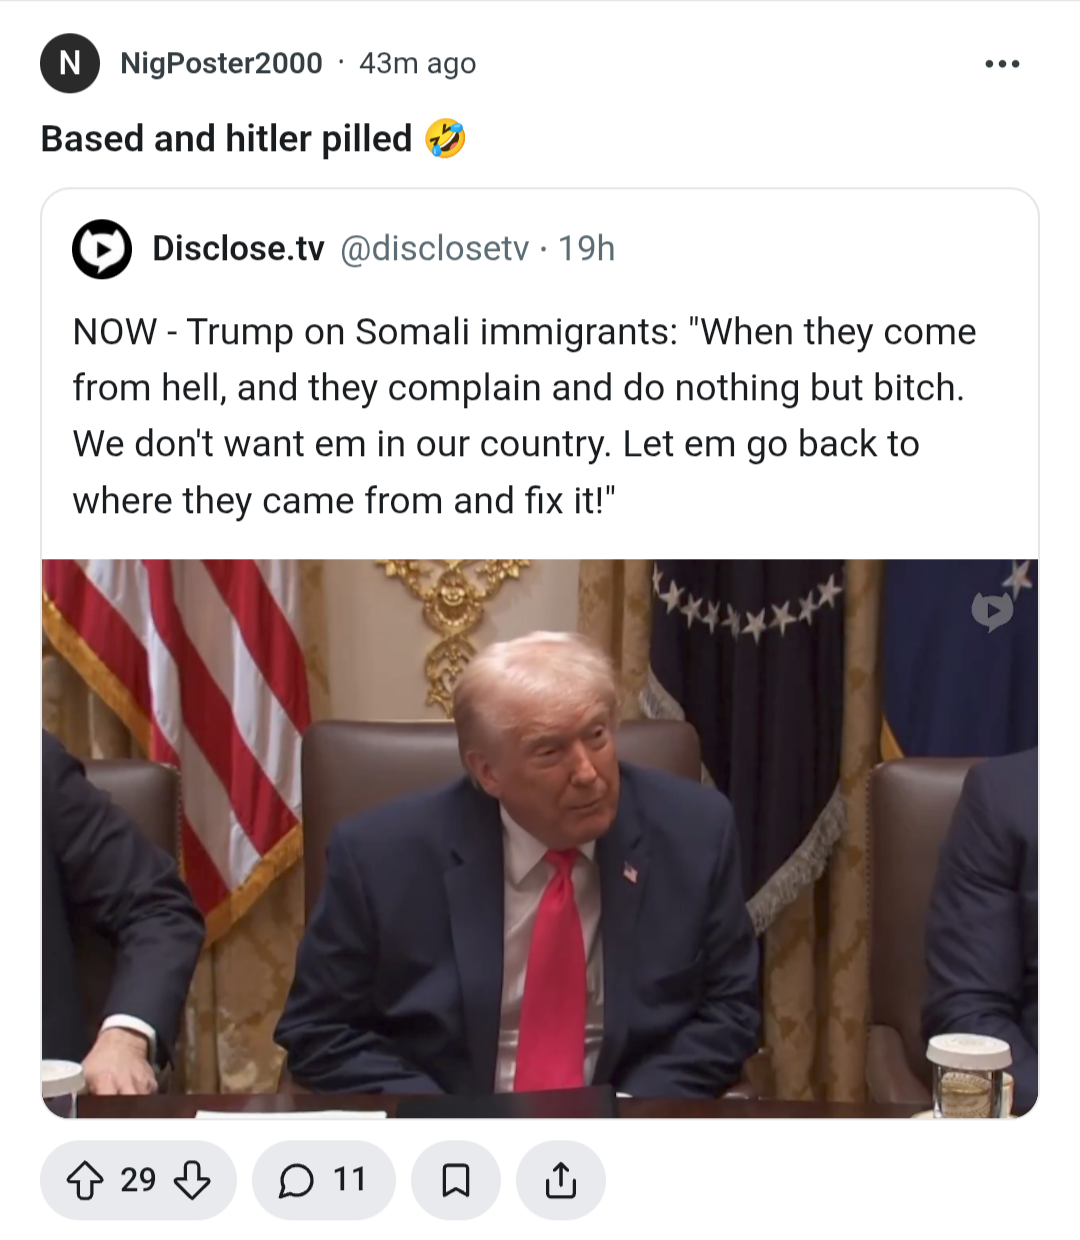Downvote the post with the down arrow
1080x1240 pixels.
coord(192,1181)
